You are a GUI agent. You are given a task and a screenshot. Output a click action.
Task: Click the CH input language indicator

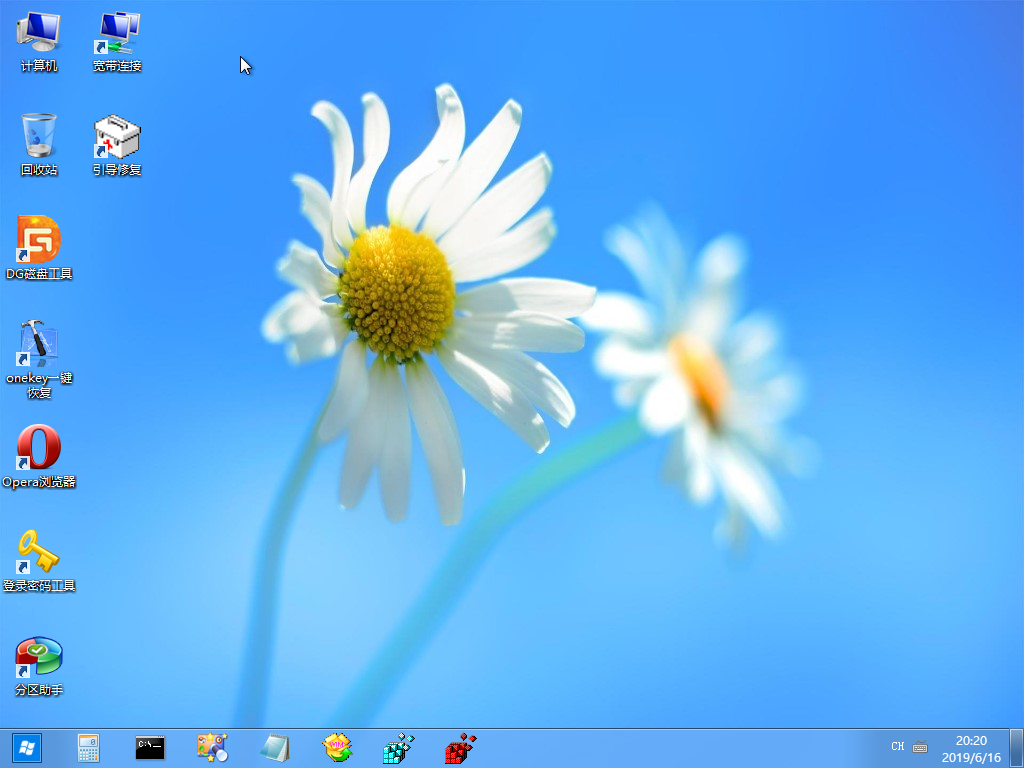[x=897, y=746]
